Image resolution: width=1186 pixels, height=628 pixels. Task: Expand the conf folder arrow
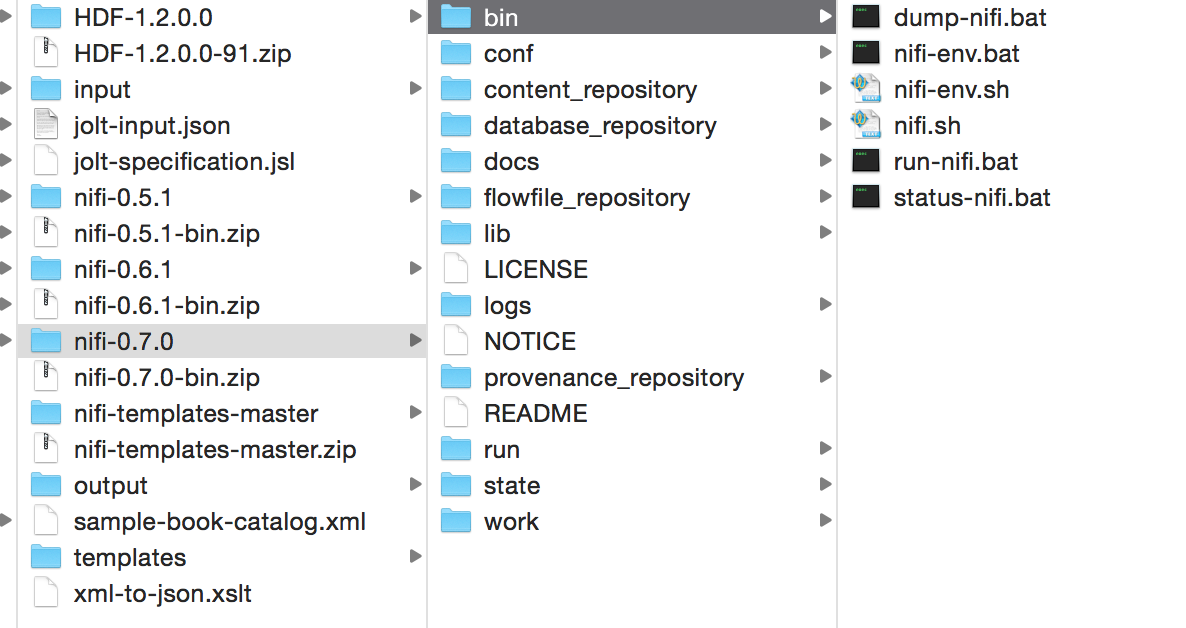825,54
